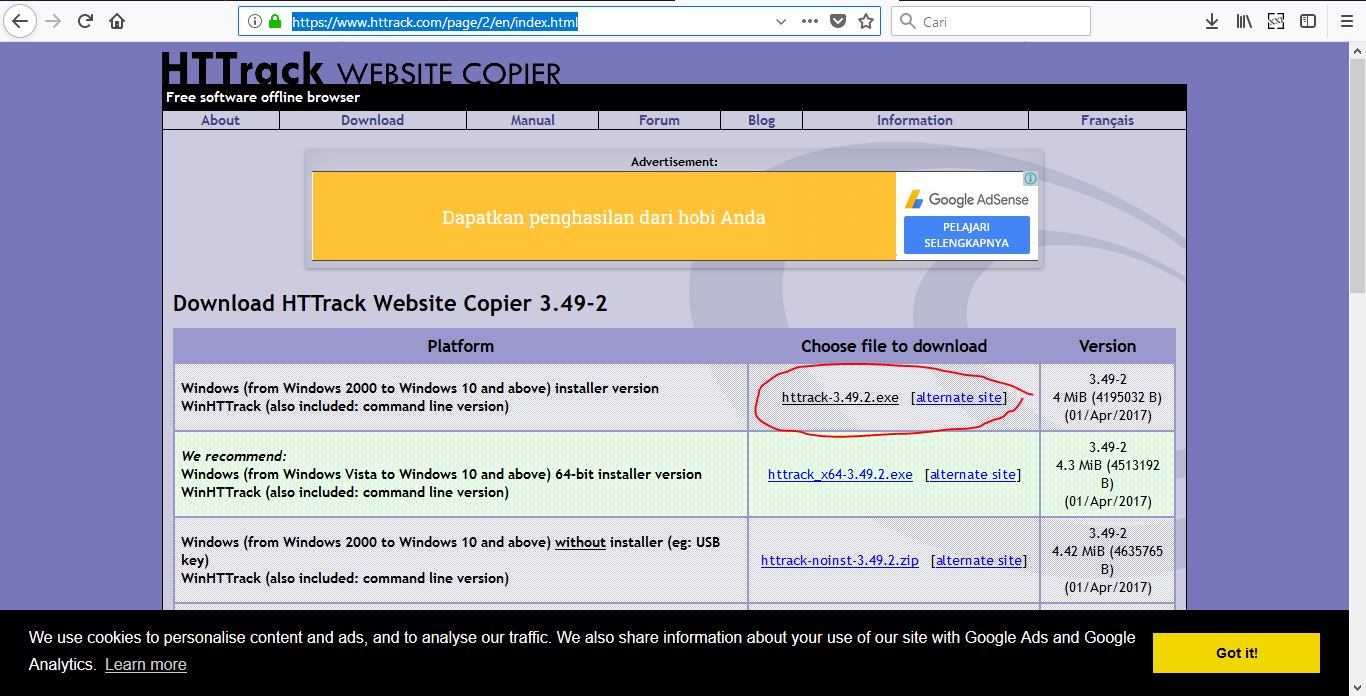
Task: Open alternate site for noinst zip
Action: point(979,560)
